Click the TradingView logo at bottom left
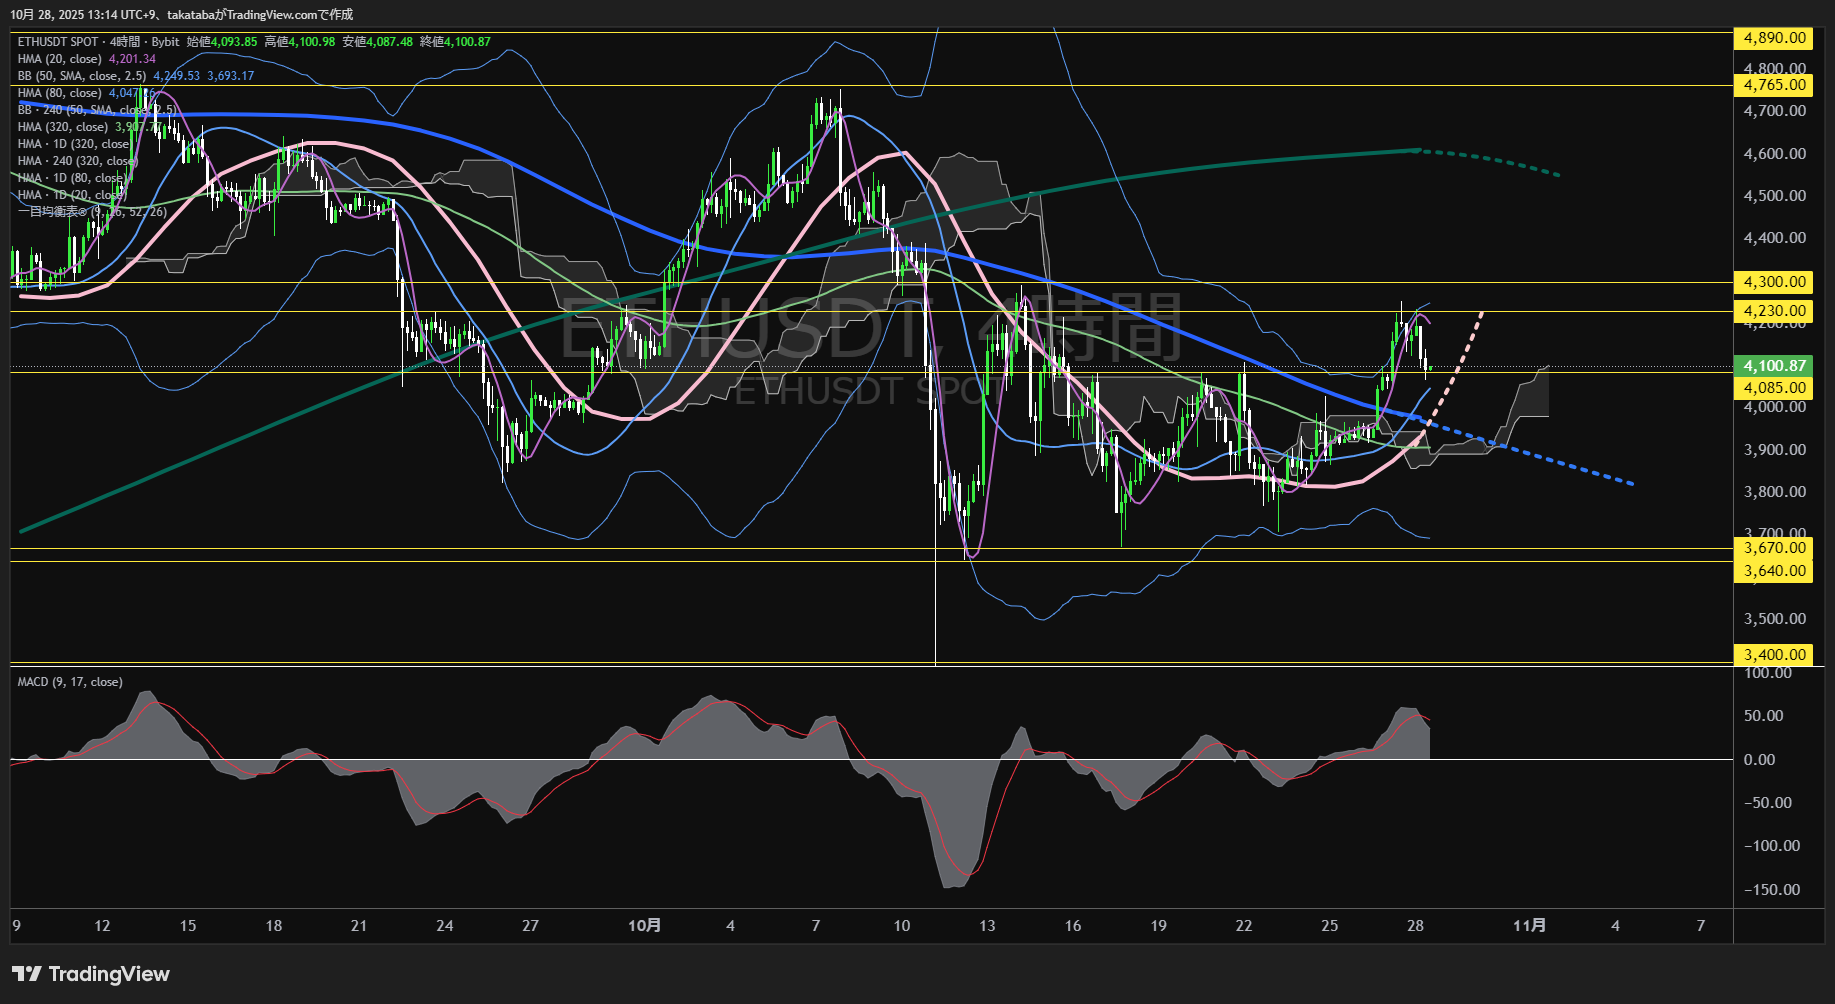The image size is (1835, 1004). point(91,974)
